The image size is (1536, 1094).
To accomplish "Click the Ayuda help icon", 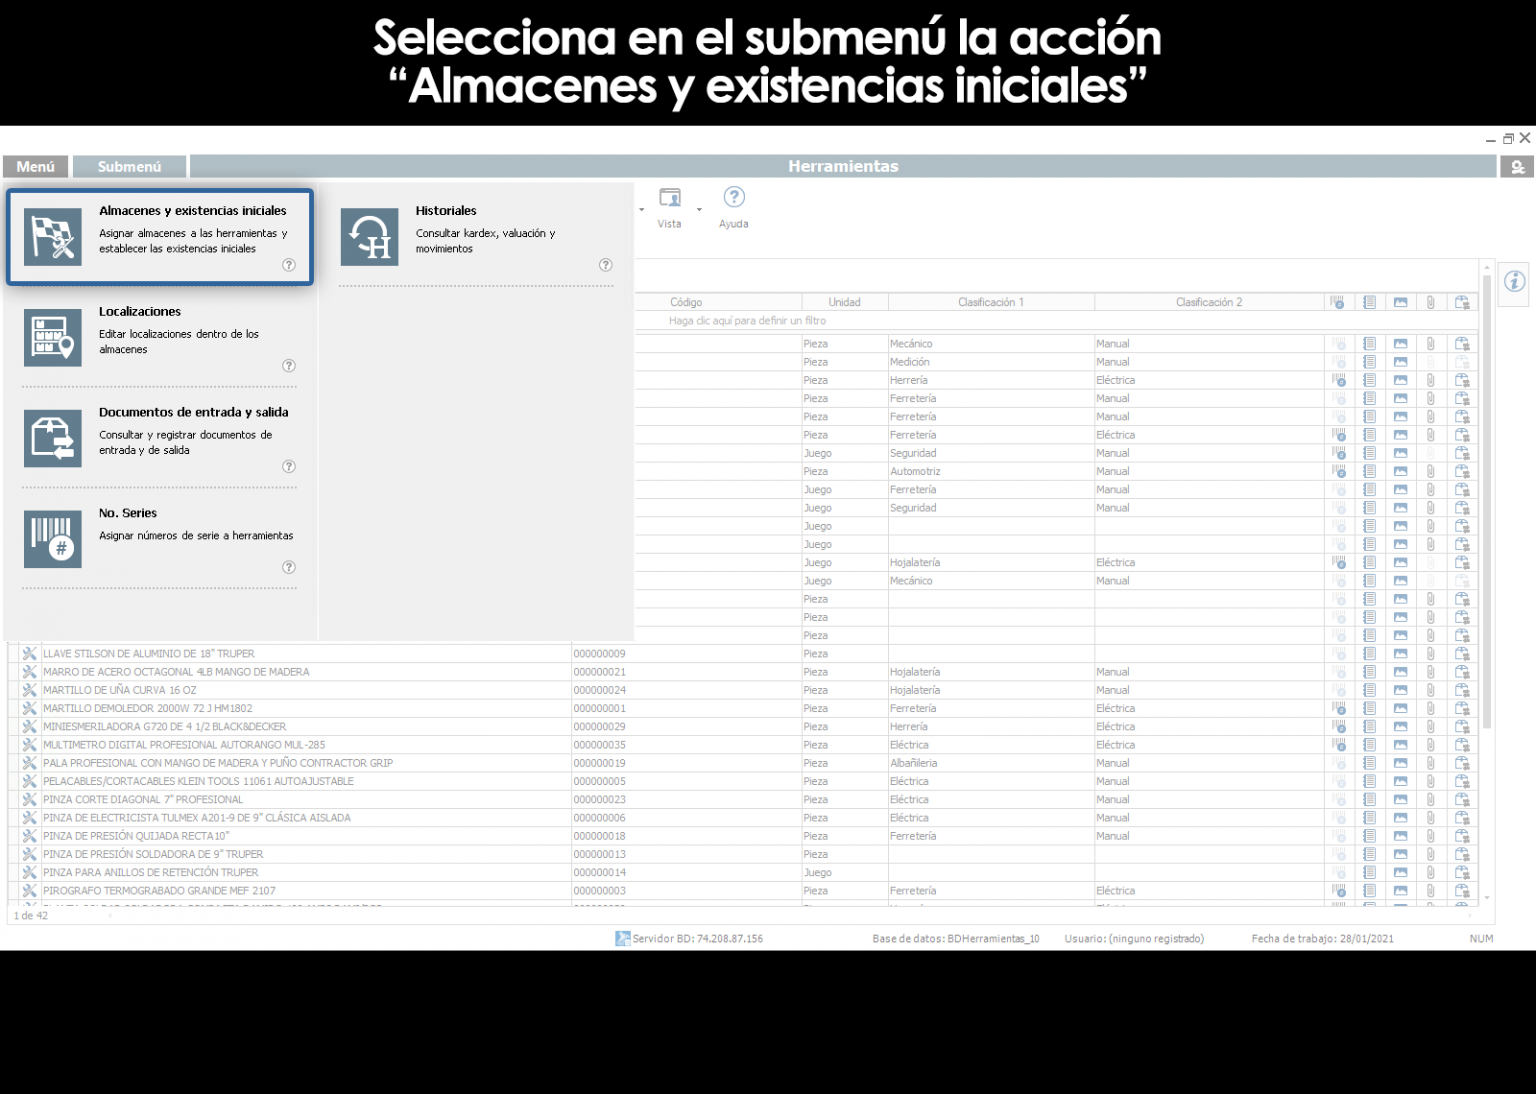I will click(x=734, y=197).
